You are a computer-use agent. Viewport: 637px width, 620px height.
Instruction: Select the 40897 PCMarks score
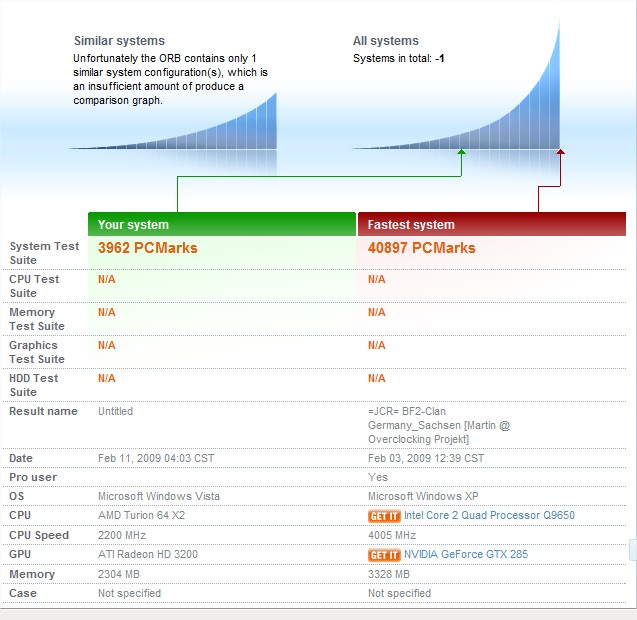[421, 248]
